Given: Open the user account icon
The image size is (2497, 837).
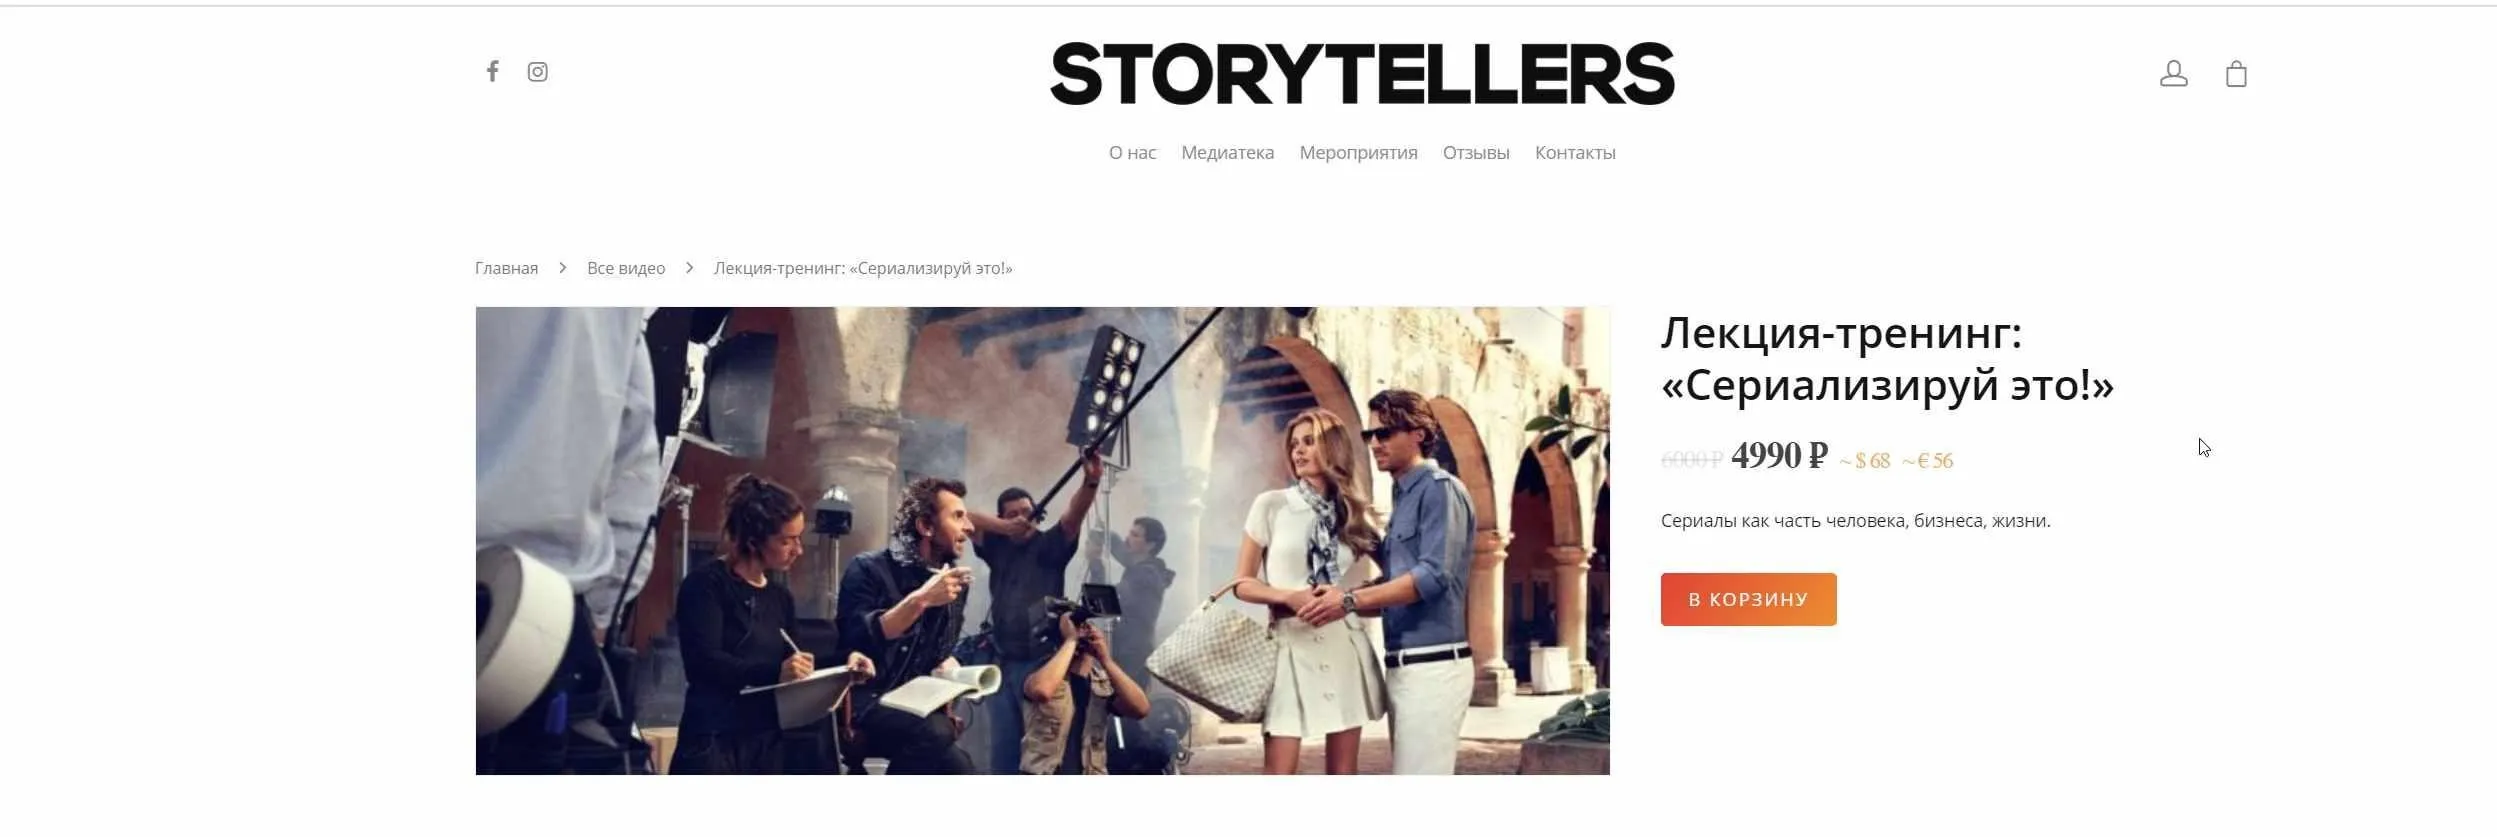Looking at the screenshot, I should coord(2173,73).
